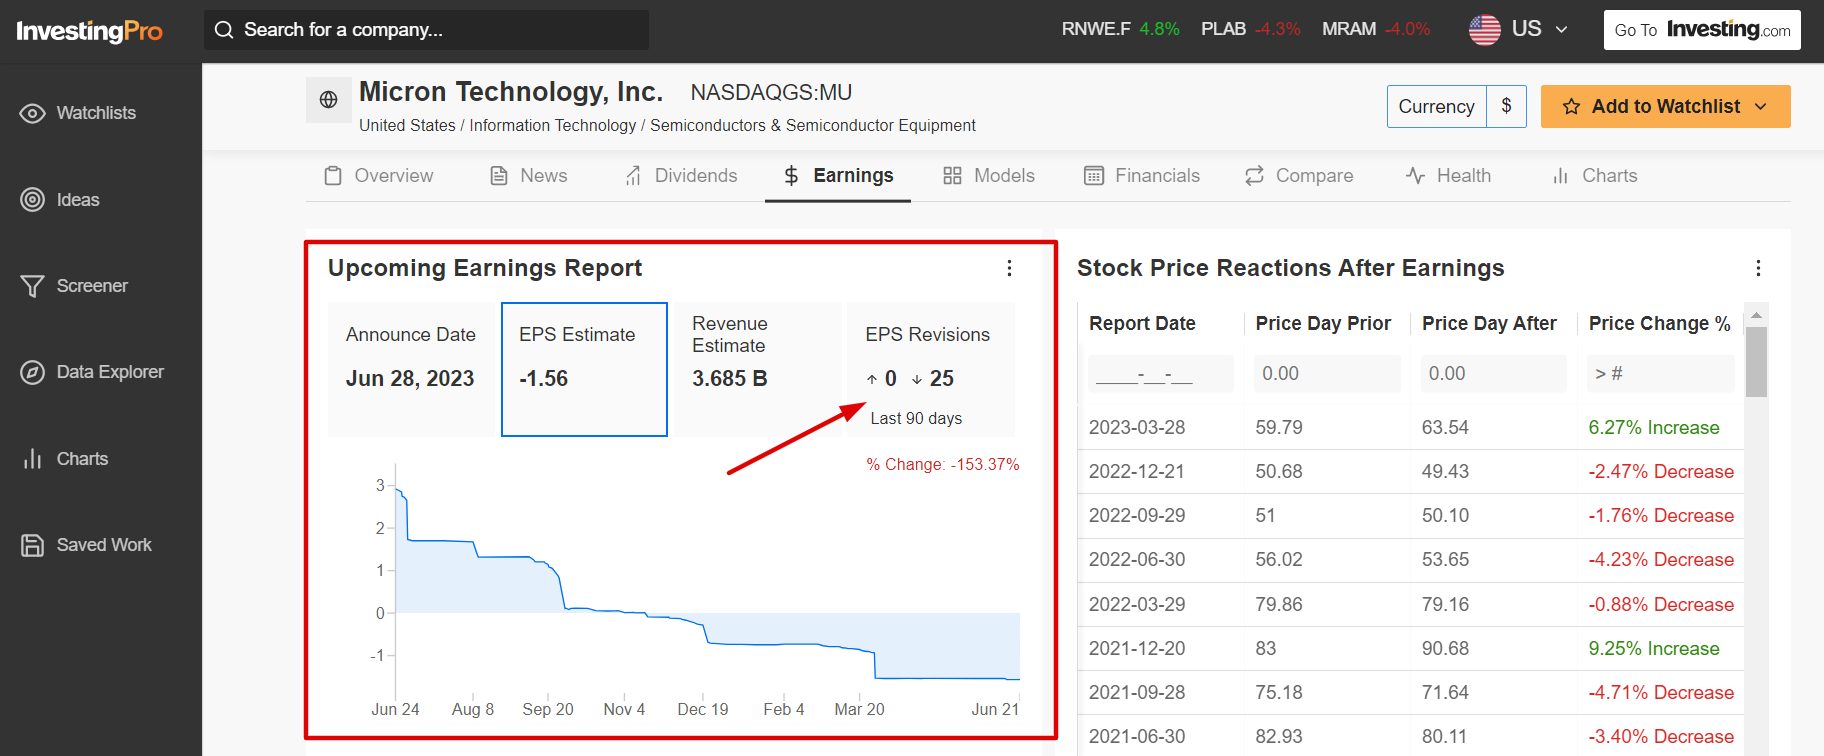Viewport: 1824px width, 756px height.
Task: Sort by Price Day After column header
Action: 1489,323
